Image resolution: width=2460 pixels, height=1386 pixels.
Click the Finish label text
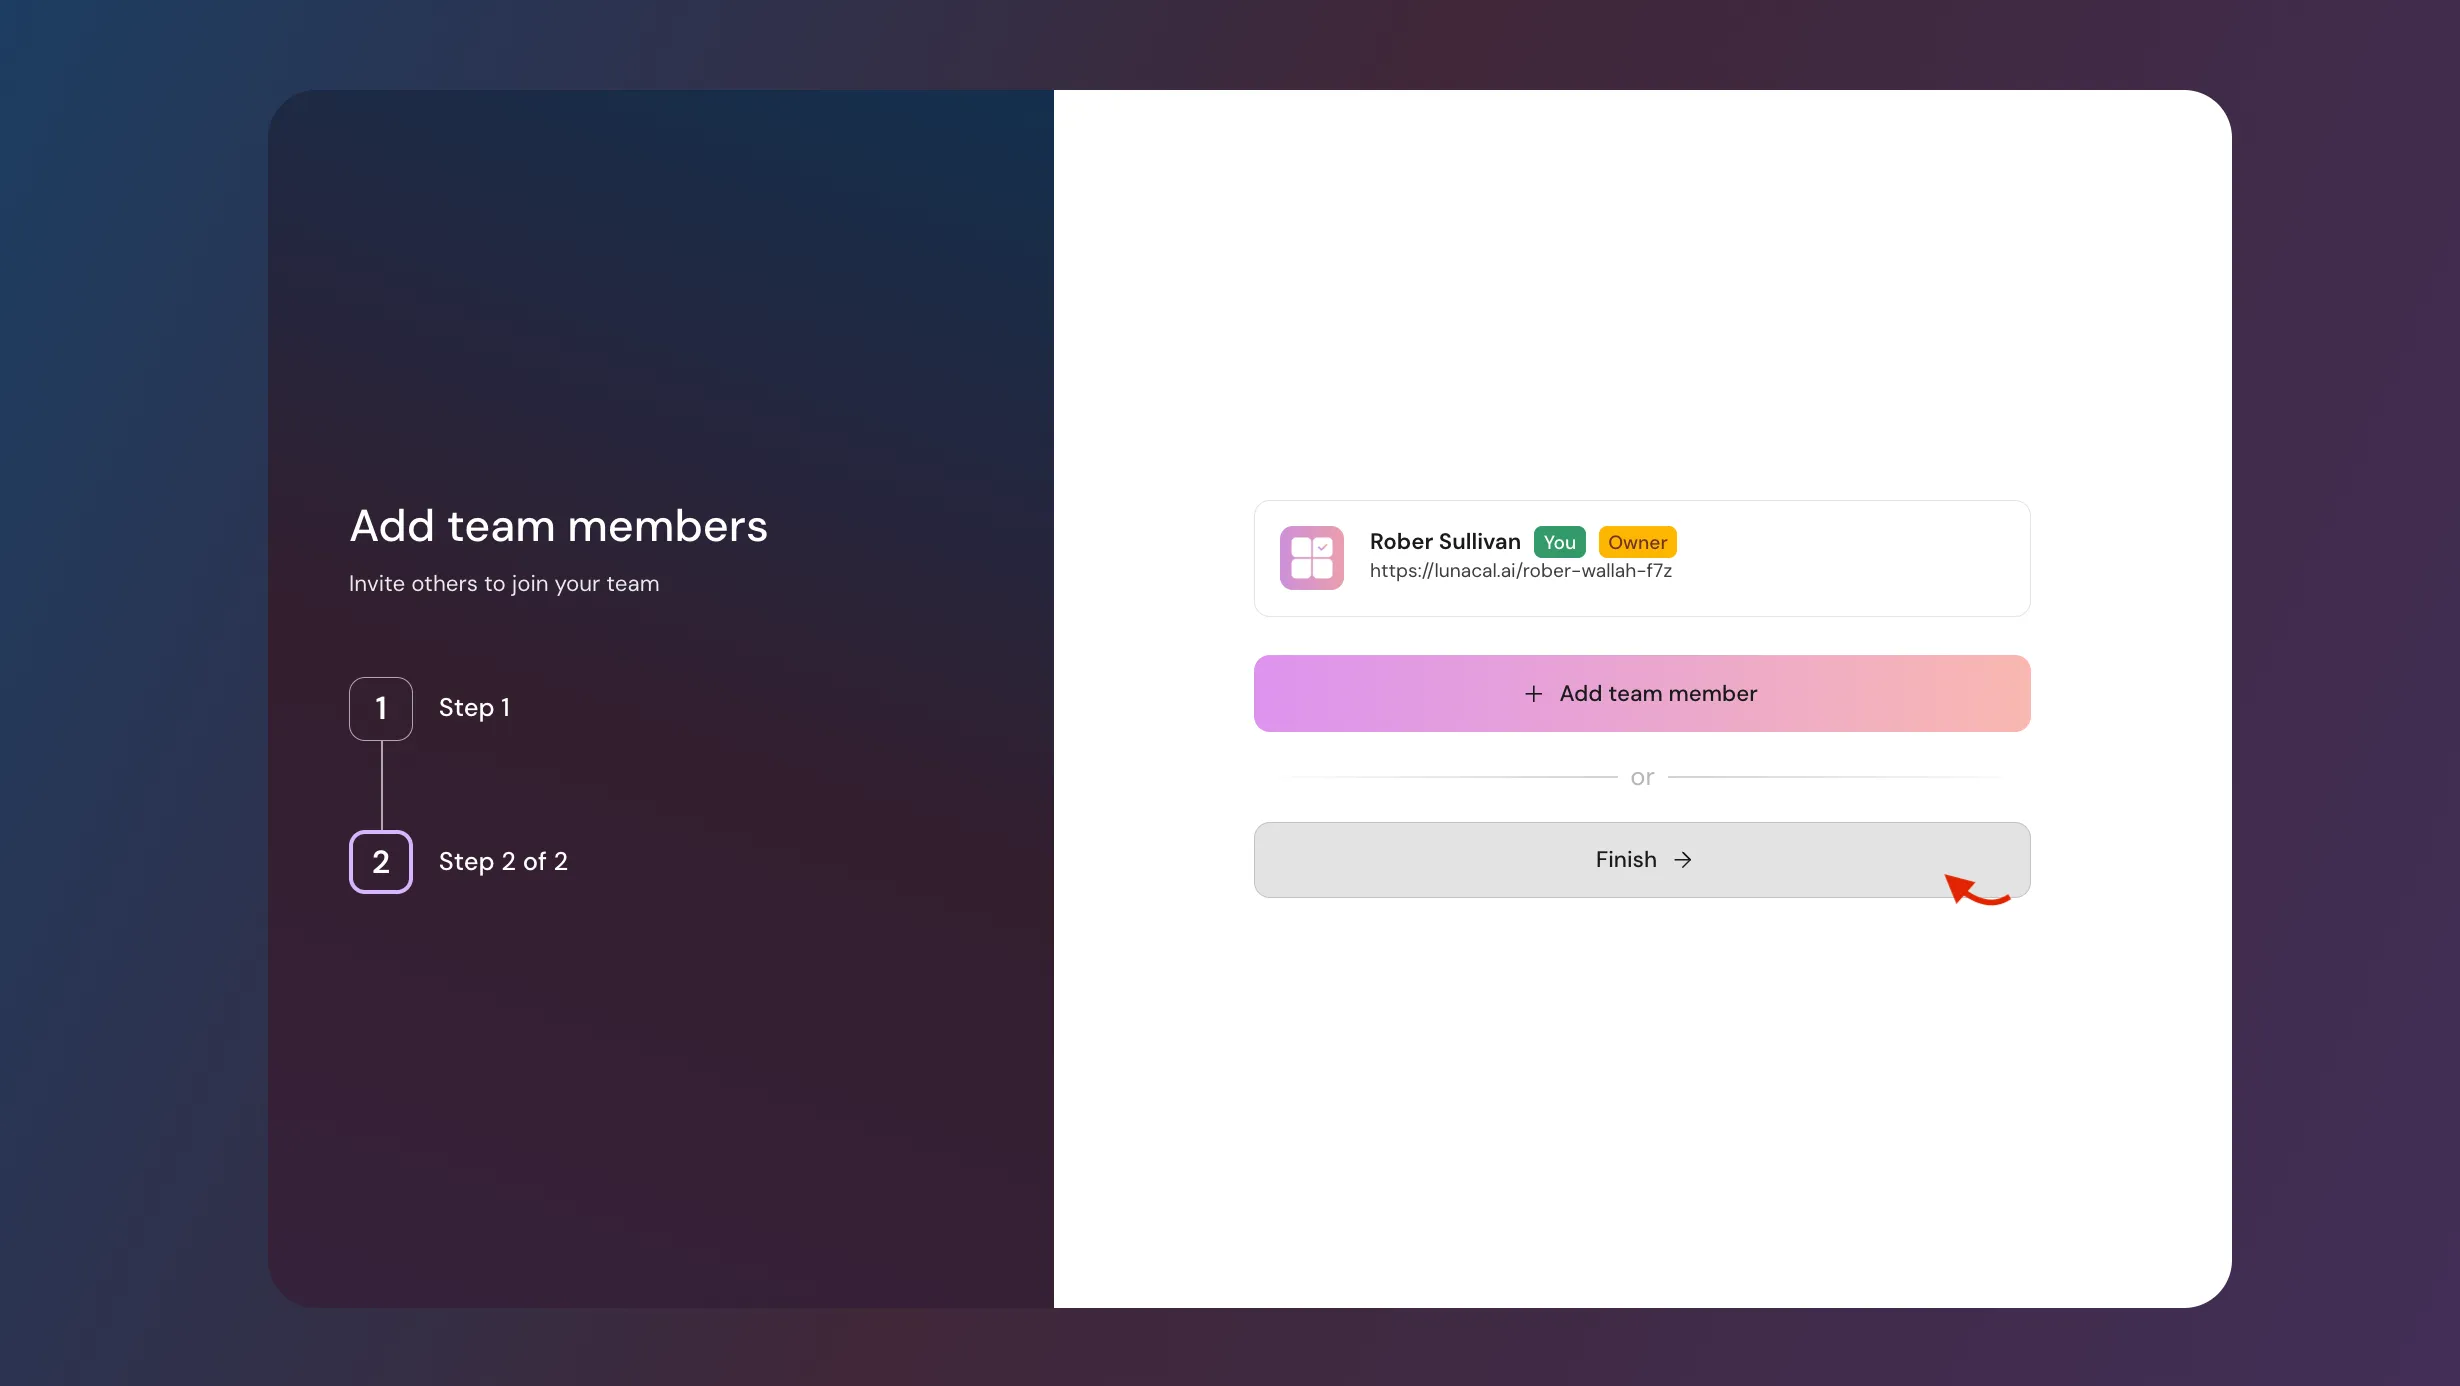(x=1626, y=860)
